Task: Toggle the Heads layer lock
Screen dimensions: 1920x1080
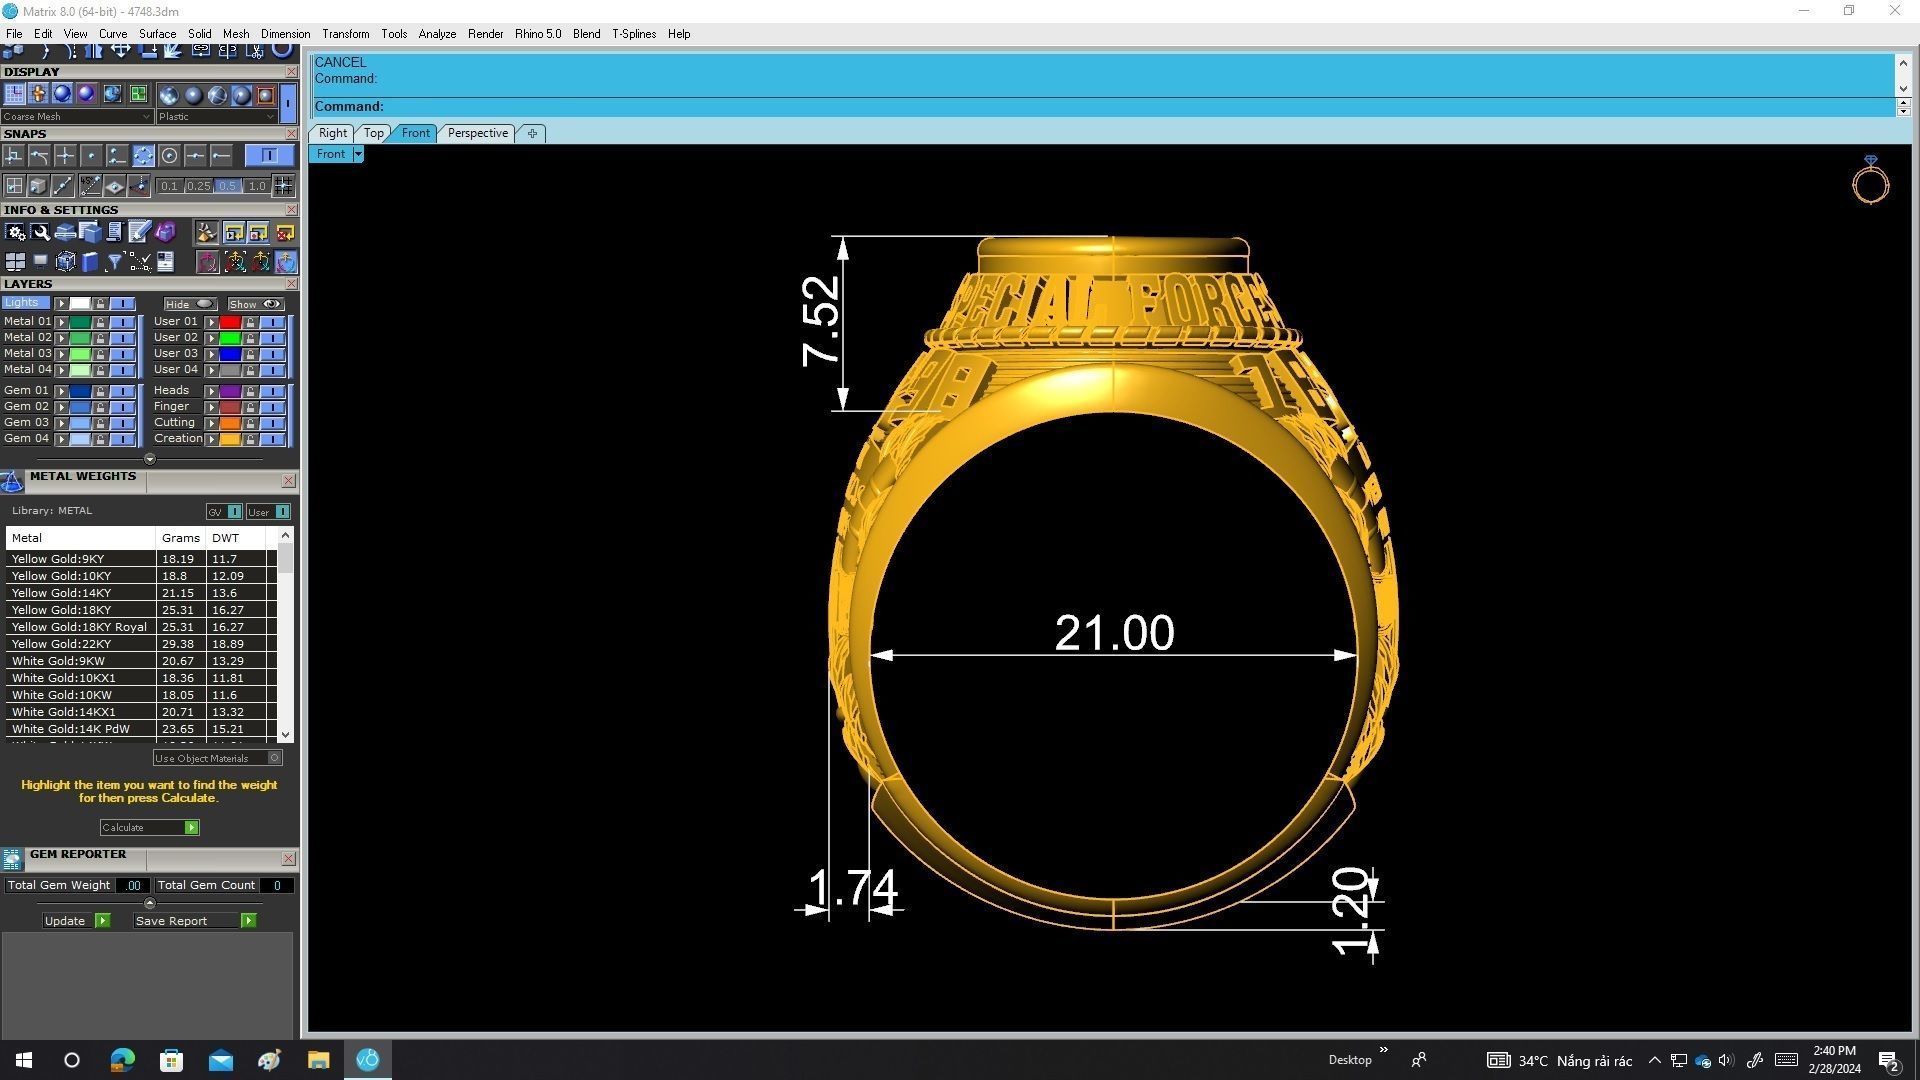Action: (x=250, y=391)
